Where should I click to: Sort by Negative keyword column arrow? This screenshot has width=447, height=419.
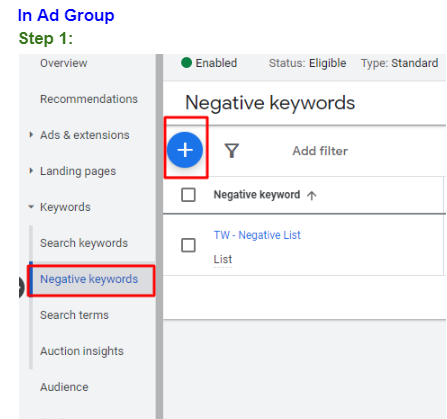(312, 195)
